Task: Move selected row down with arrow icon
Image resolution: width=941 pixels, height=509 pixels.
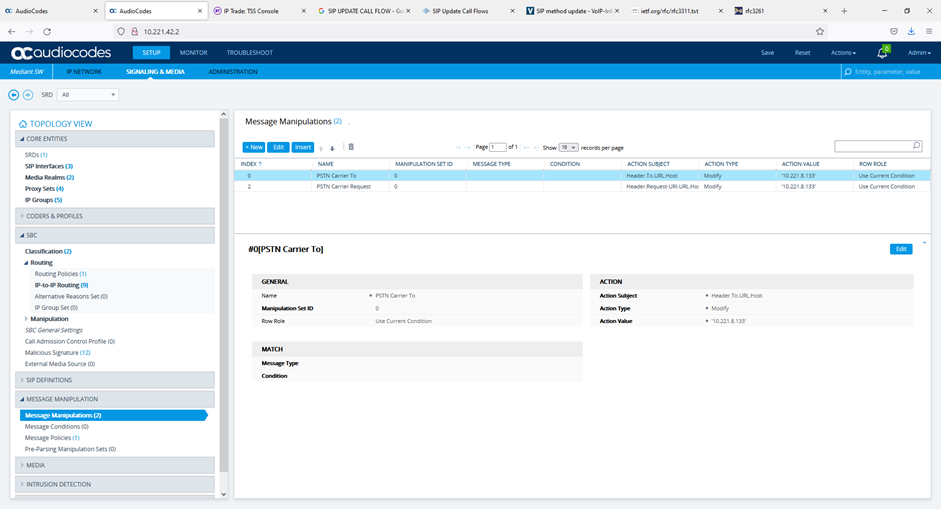Action: (332, 148)
